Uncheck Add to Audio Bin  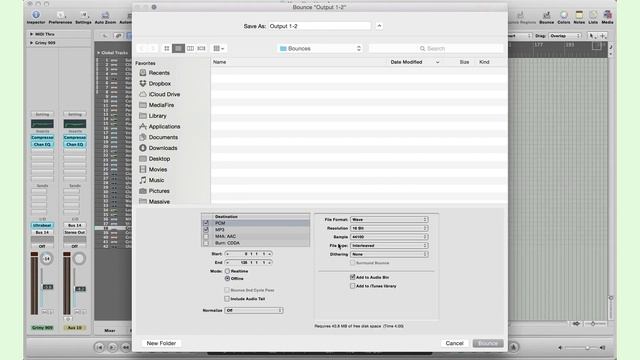click(x=353, y=277)
